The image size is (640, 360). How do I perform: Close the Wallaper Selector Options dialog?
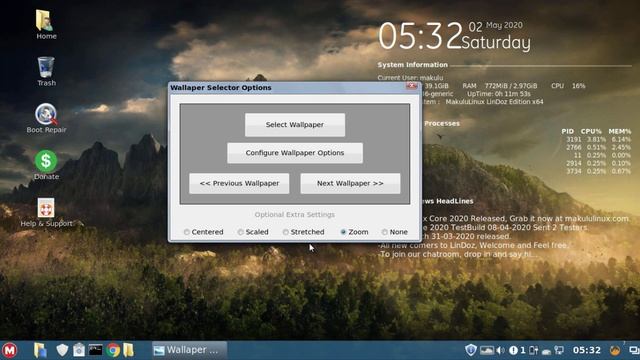[x=411, y=86]
